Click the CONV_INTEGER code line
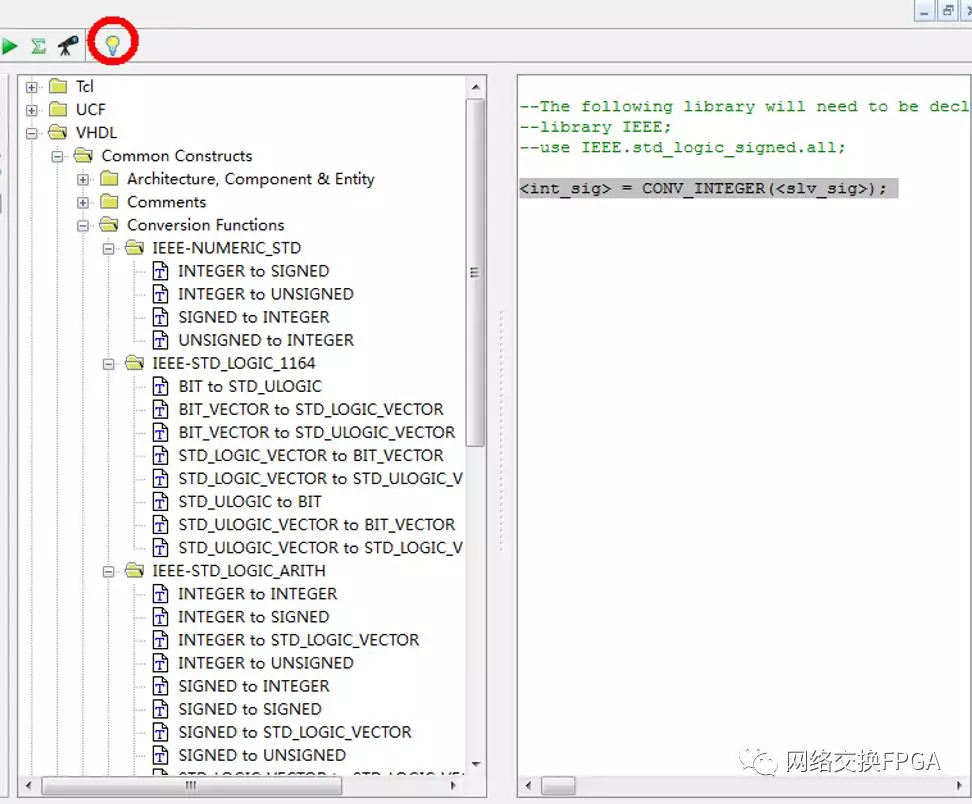The width and height of the screenshot is (972, 804). [x=709, y=188]
